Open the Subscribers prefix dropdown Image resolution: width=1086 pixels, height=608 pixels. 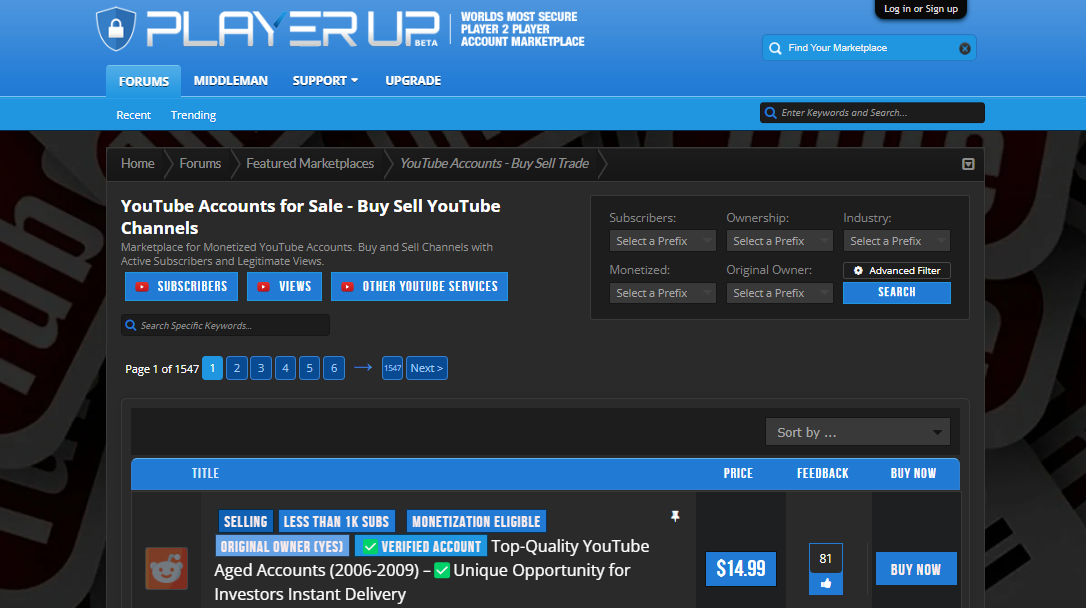(662, 240)
